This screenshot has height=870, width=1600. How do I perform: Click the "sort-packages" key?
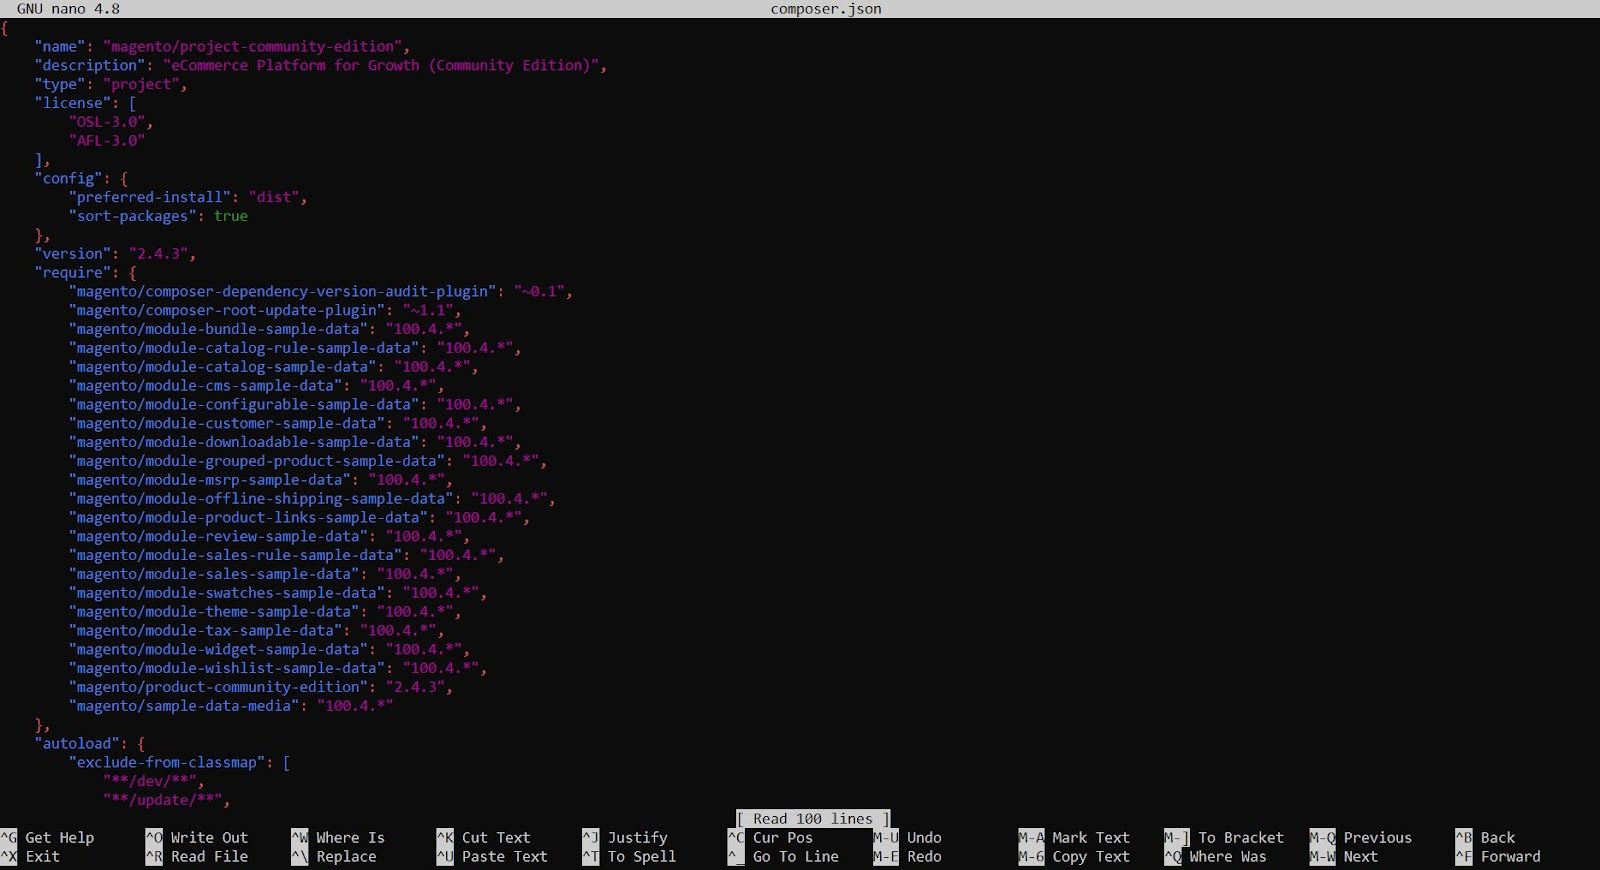point(133,217)
